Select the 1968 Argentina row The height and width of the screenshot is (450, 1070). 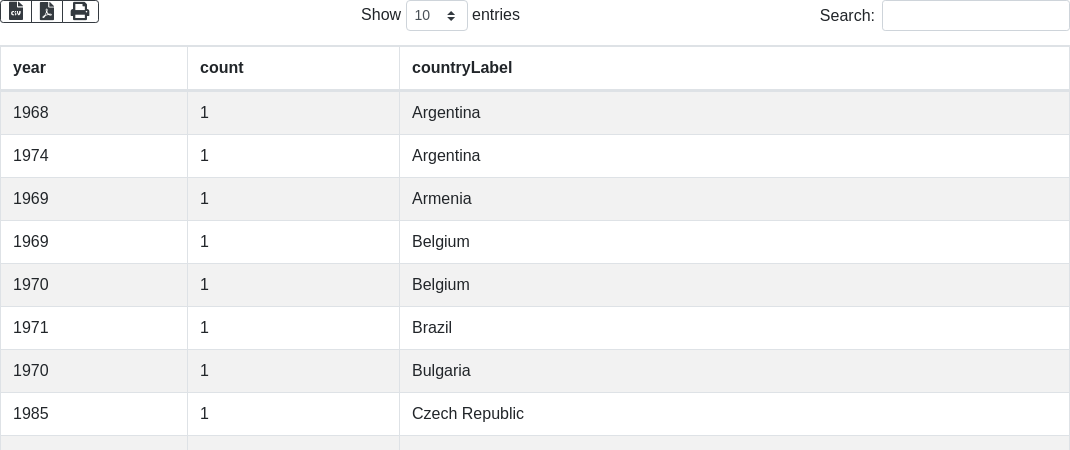[446, 113]
